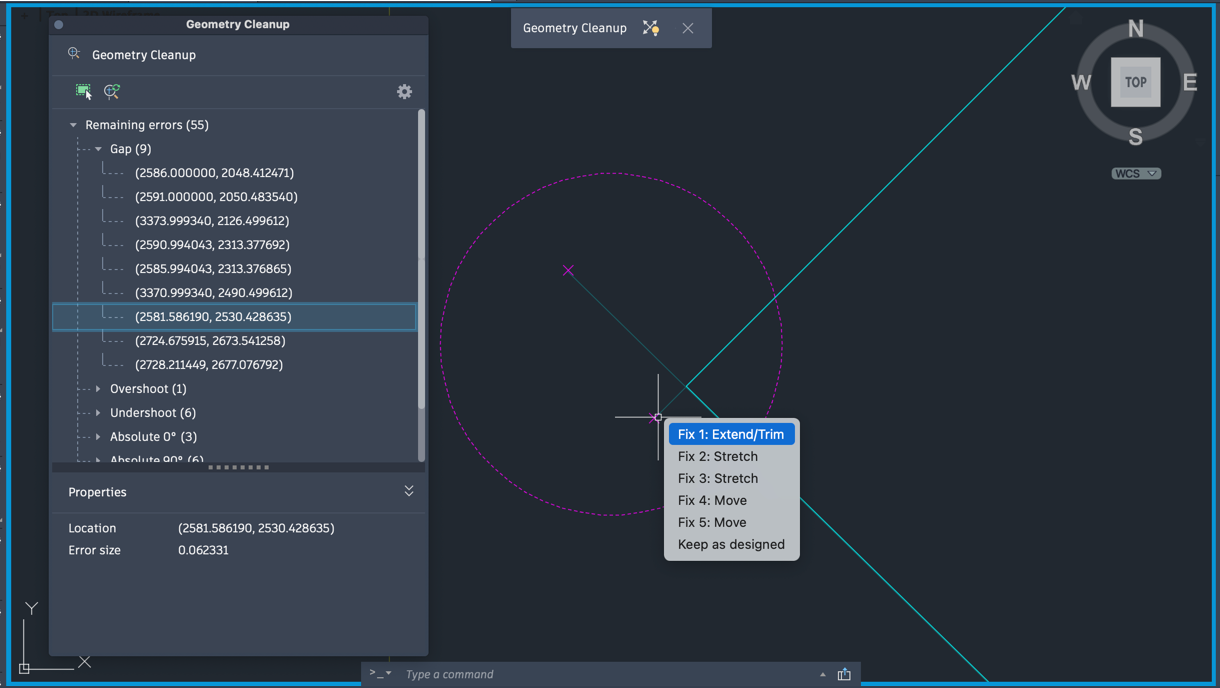The image size is (1220, 688).
Task: Collapse the Properties section with double chevron
Action: [x=409, y=491]
